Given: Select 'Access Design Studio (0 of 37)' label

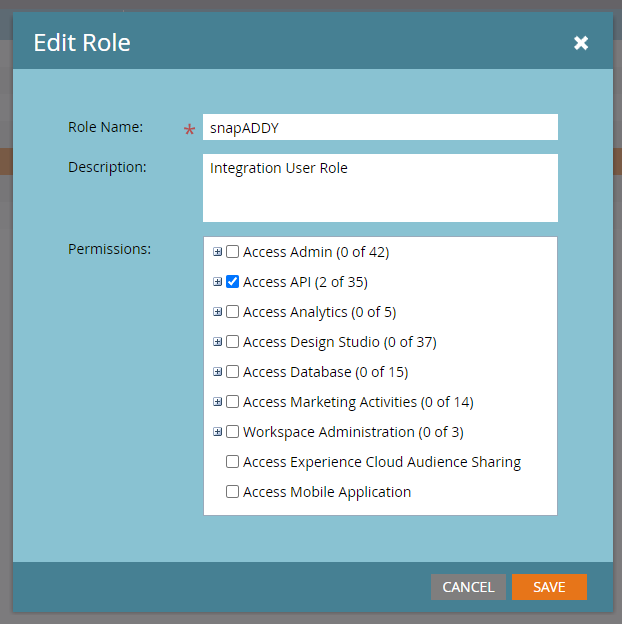Looking at the screenshot, I should [340, 342].
